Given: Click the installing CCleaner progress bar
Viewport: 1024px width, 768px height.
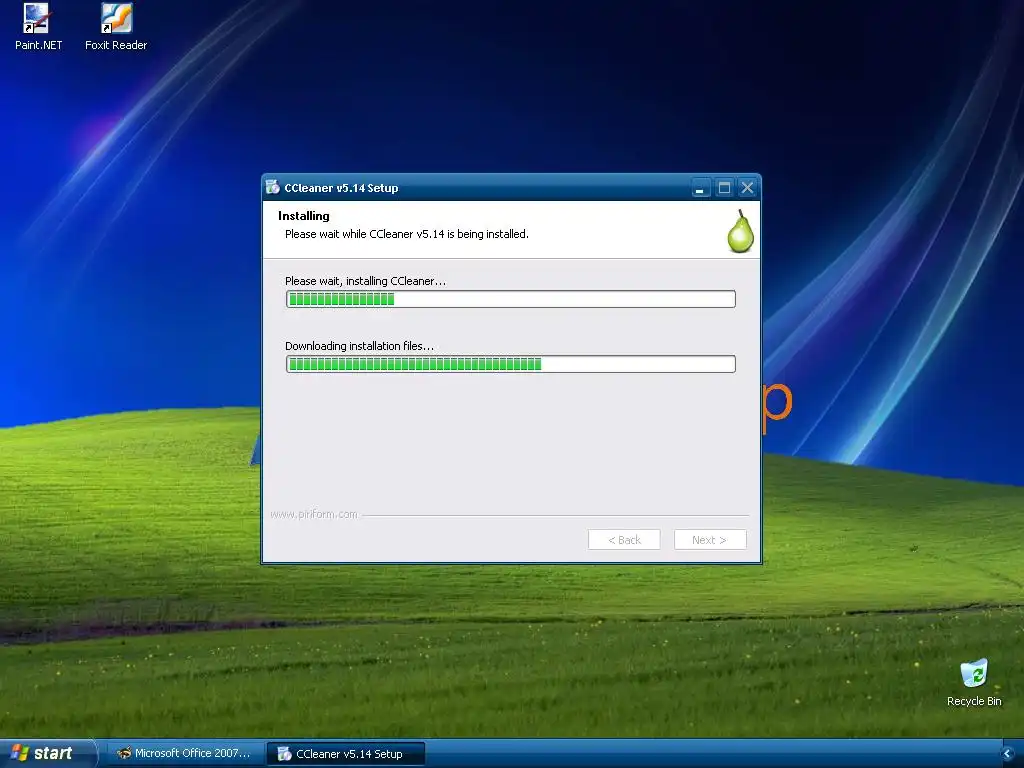Looking at the screenshot, I should (511, 299).
